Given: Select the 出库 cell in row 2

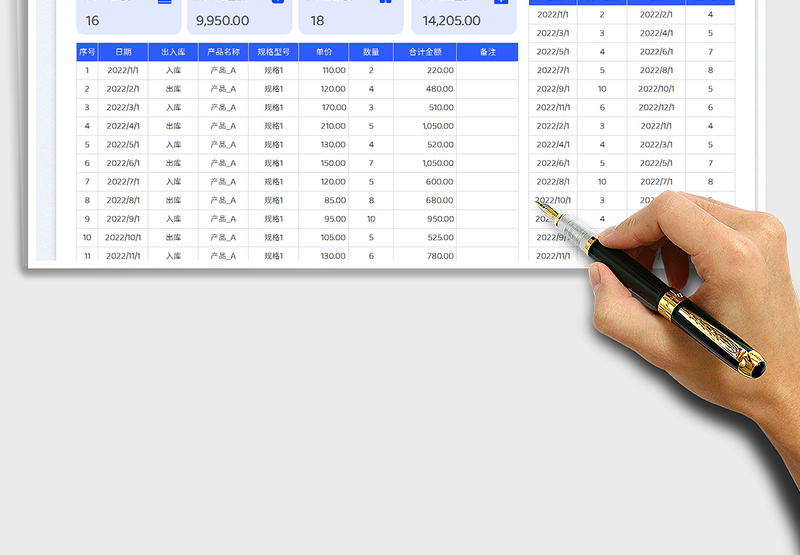Looking at the screenshot, I should tap(173, 89).
